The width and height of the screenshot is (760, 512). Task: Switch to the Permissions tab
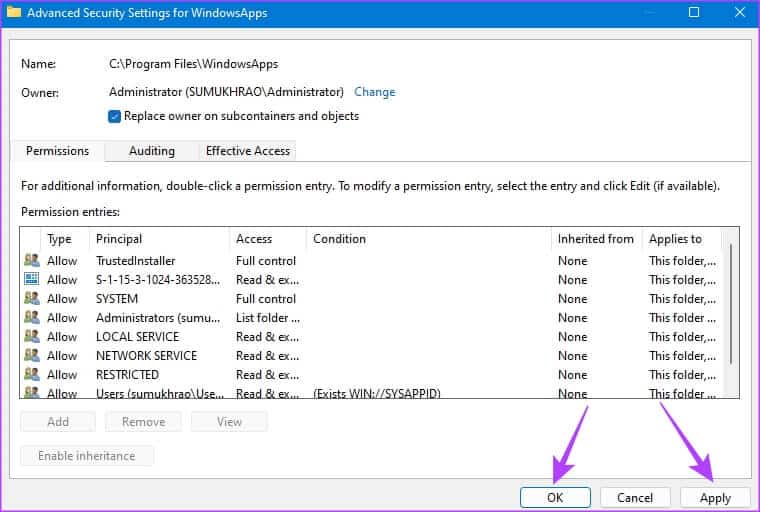click(x=57, y=151)
